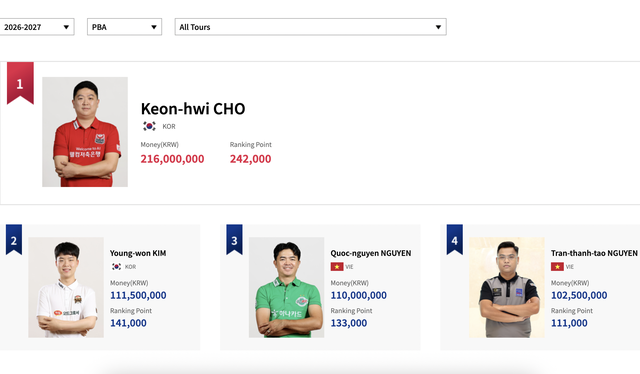
Task: Open the All Tours dropdown
Action: [x=311, y=27]
